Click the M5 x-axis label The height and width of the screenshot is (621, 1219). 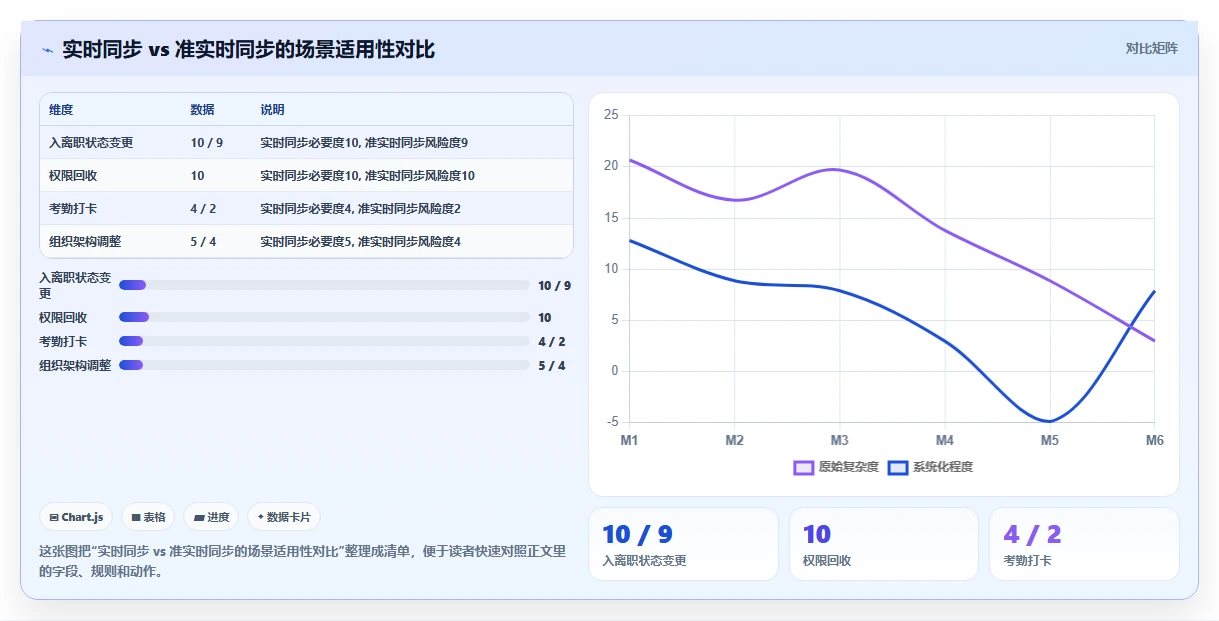(1049, 440)
